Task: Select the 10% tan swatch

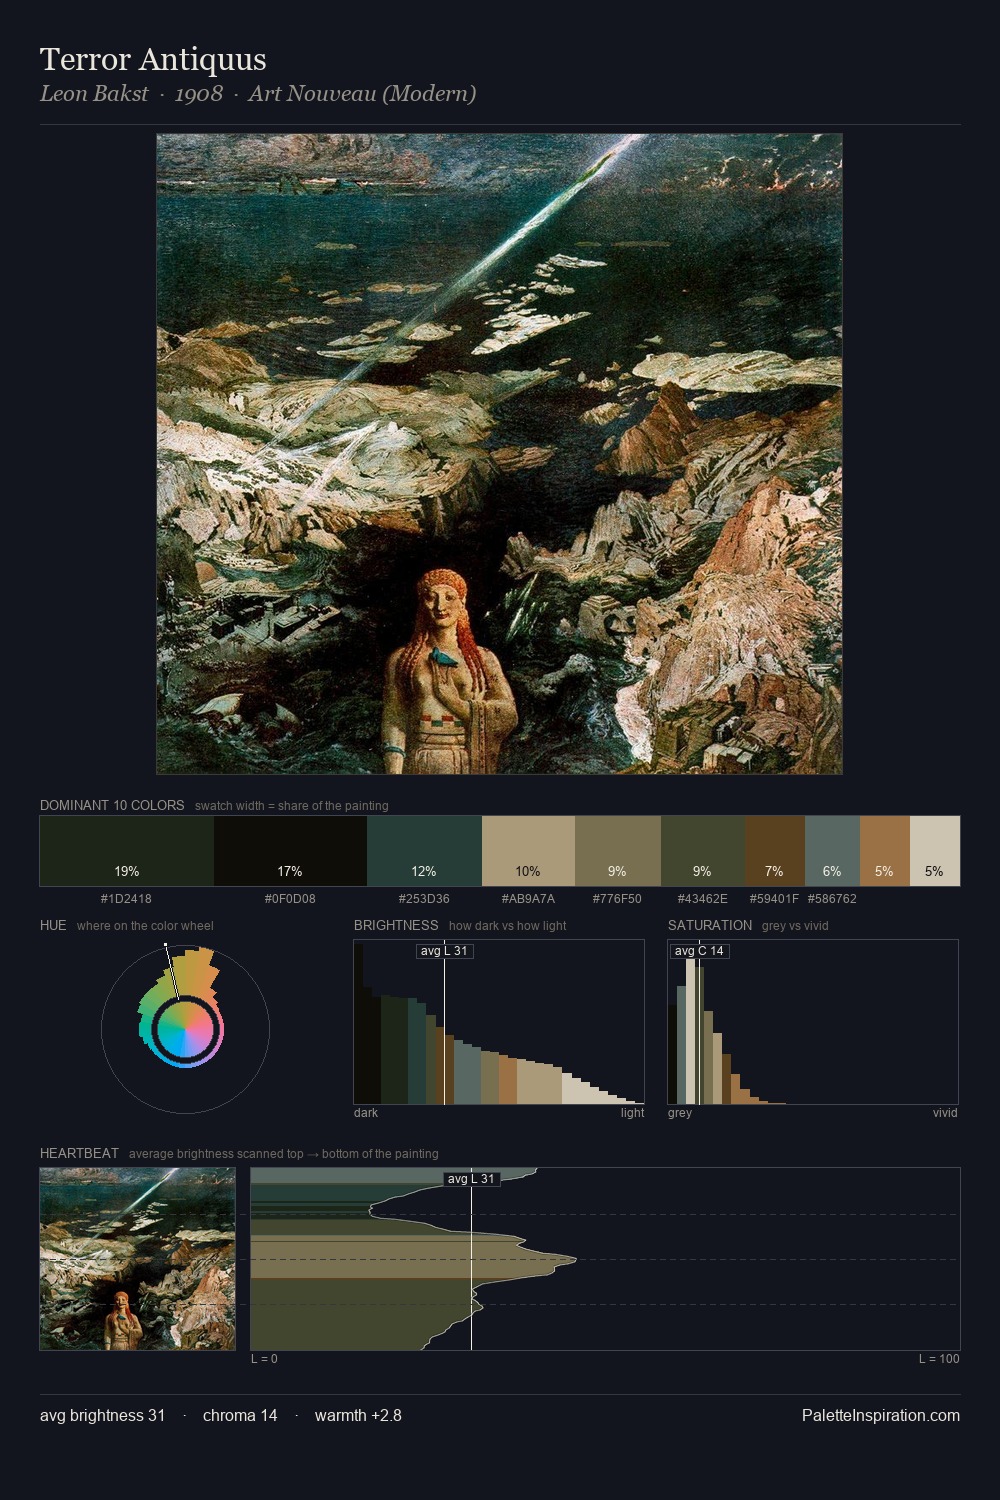Action: tap(528, 851)
